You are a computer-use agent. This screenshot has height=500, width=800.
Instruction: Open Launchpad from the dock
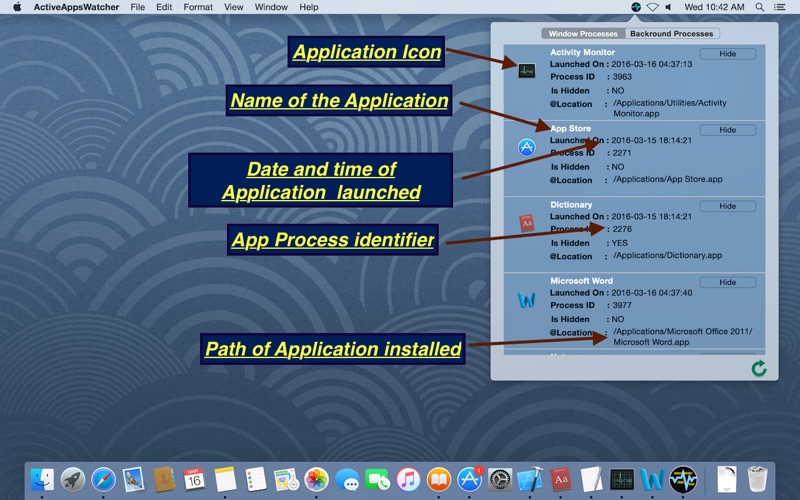tap(72, 480)
